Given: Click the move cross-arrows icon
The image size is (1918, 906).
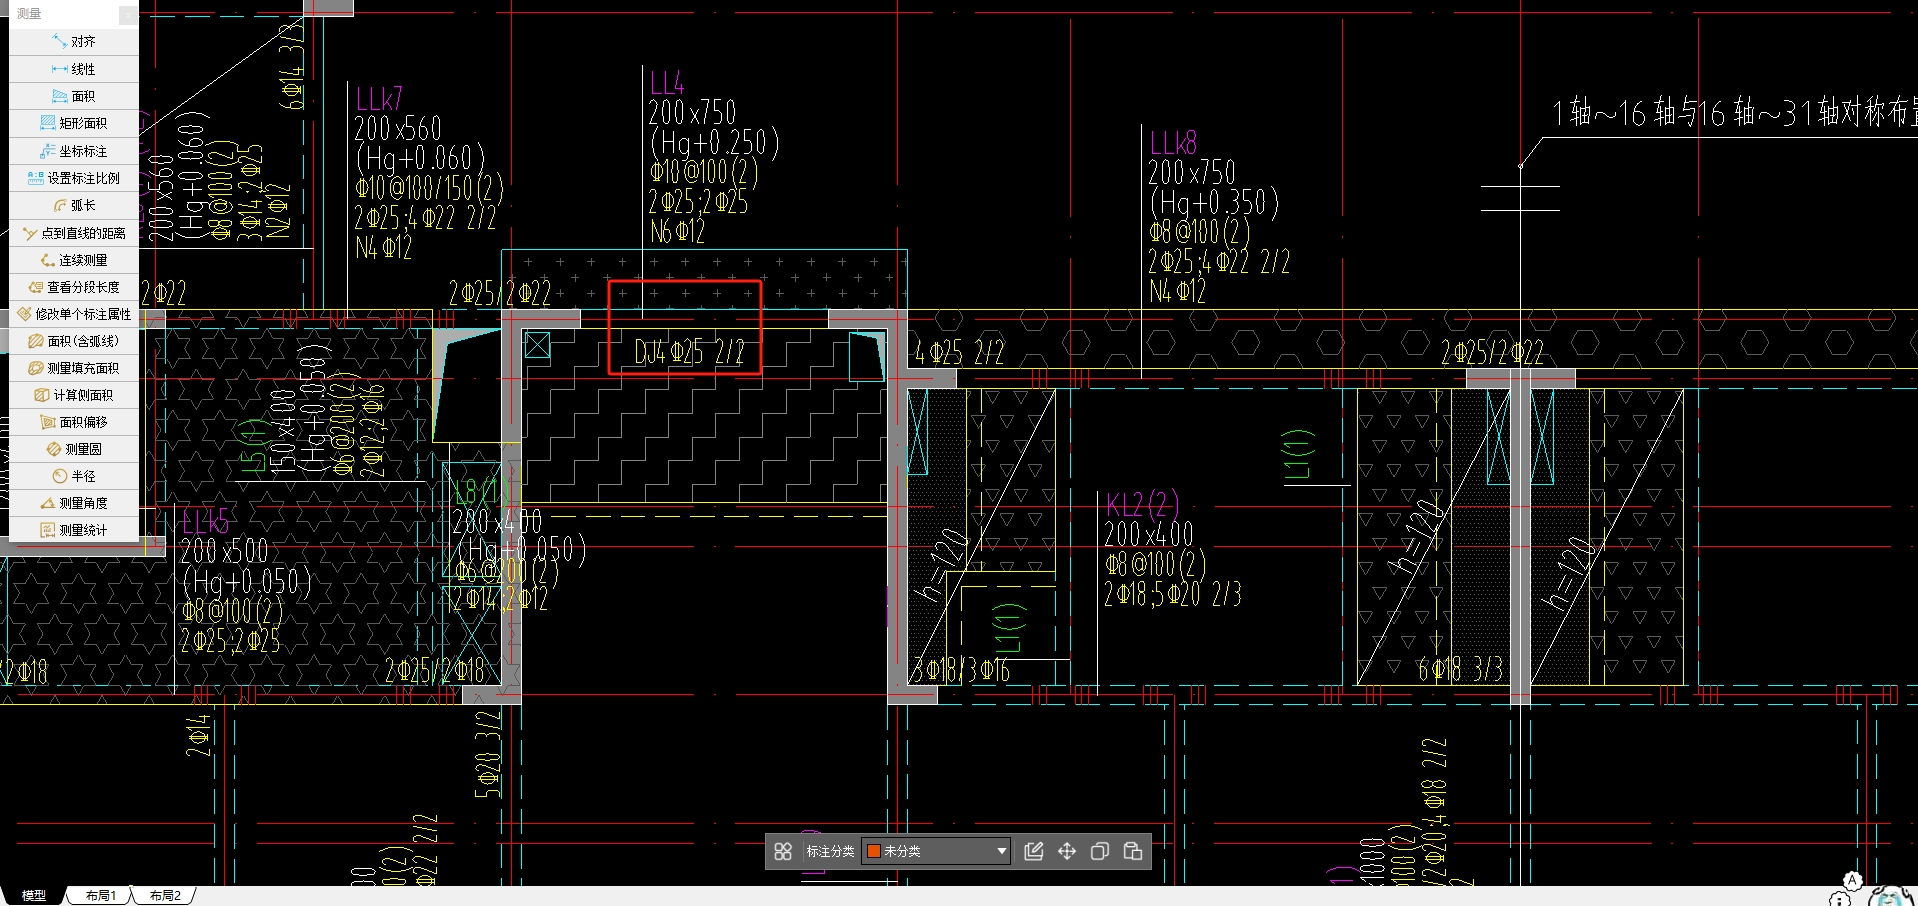Looking at the screenshot, I should [1067, 851].
